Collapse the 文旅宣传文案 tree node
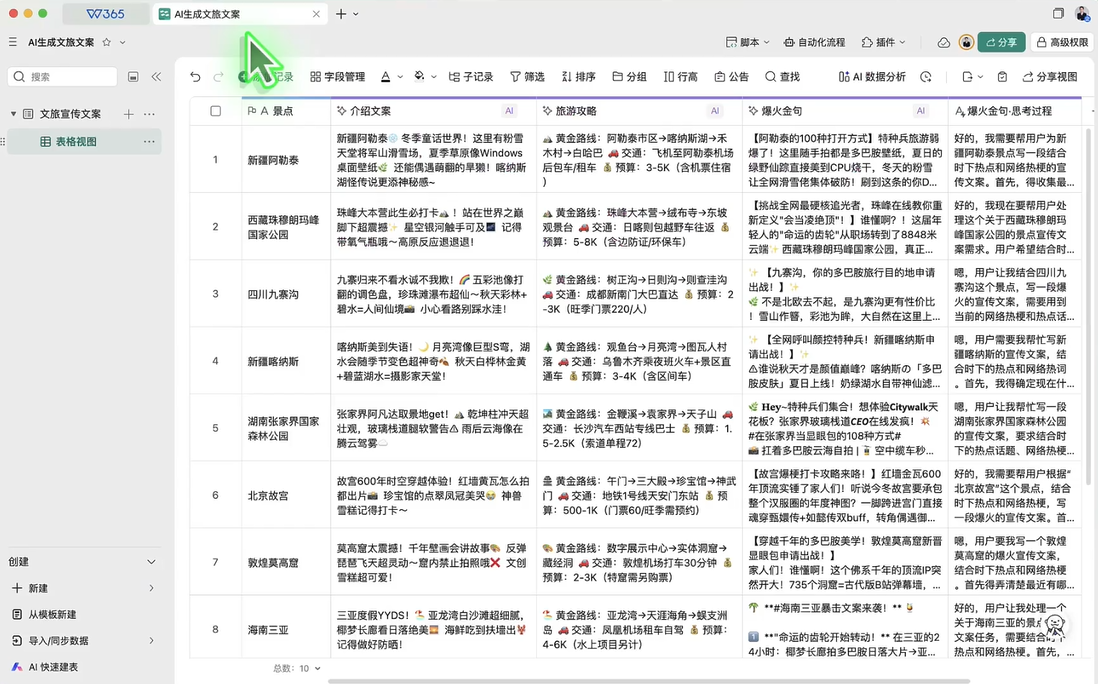This screenshot has width=1098, height=684. 14,114
